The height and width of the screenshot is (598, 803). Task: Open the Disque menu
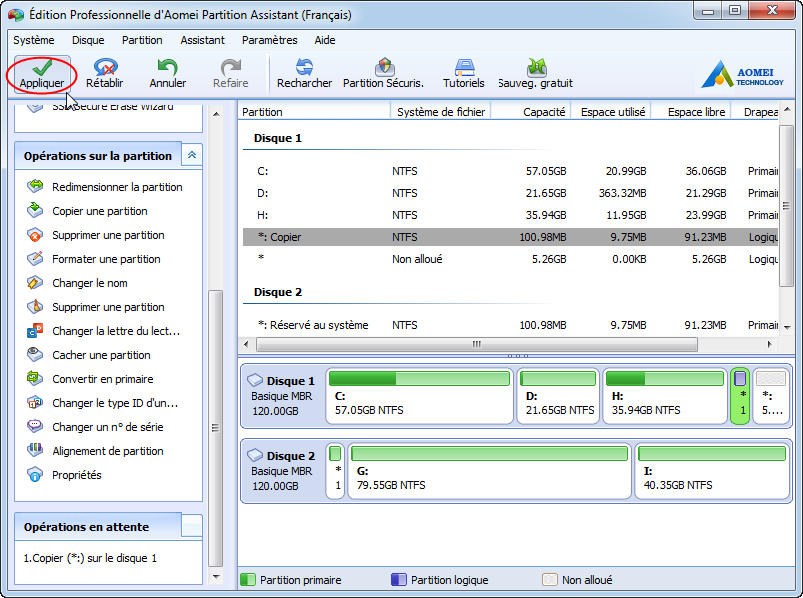88,40
